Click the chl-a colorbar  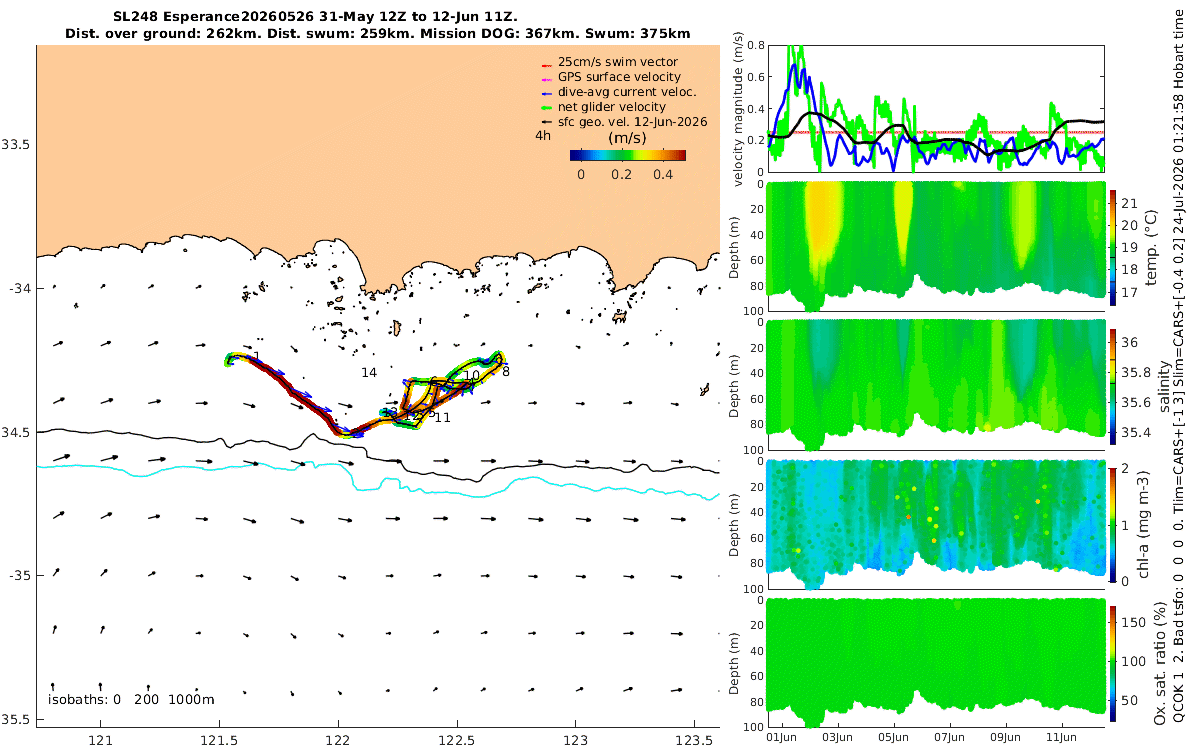[1114, 523]
